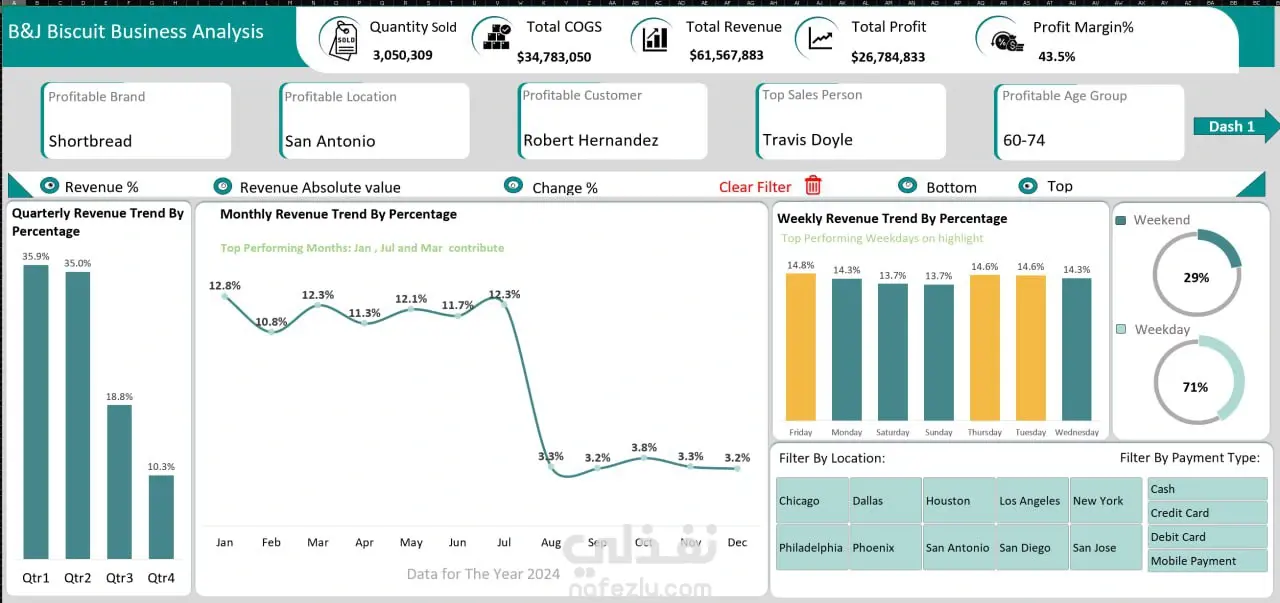1280x603 pixels.
Task: Click the B&J Biscuit Business Analysis title
Action: tap(136, 31)
